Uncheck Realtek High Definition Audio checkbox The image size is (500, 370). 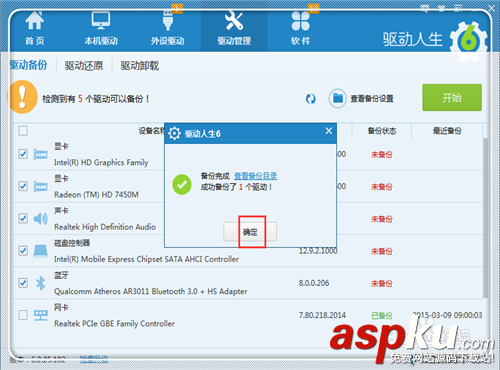coord(23,218)
